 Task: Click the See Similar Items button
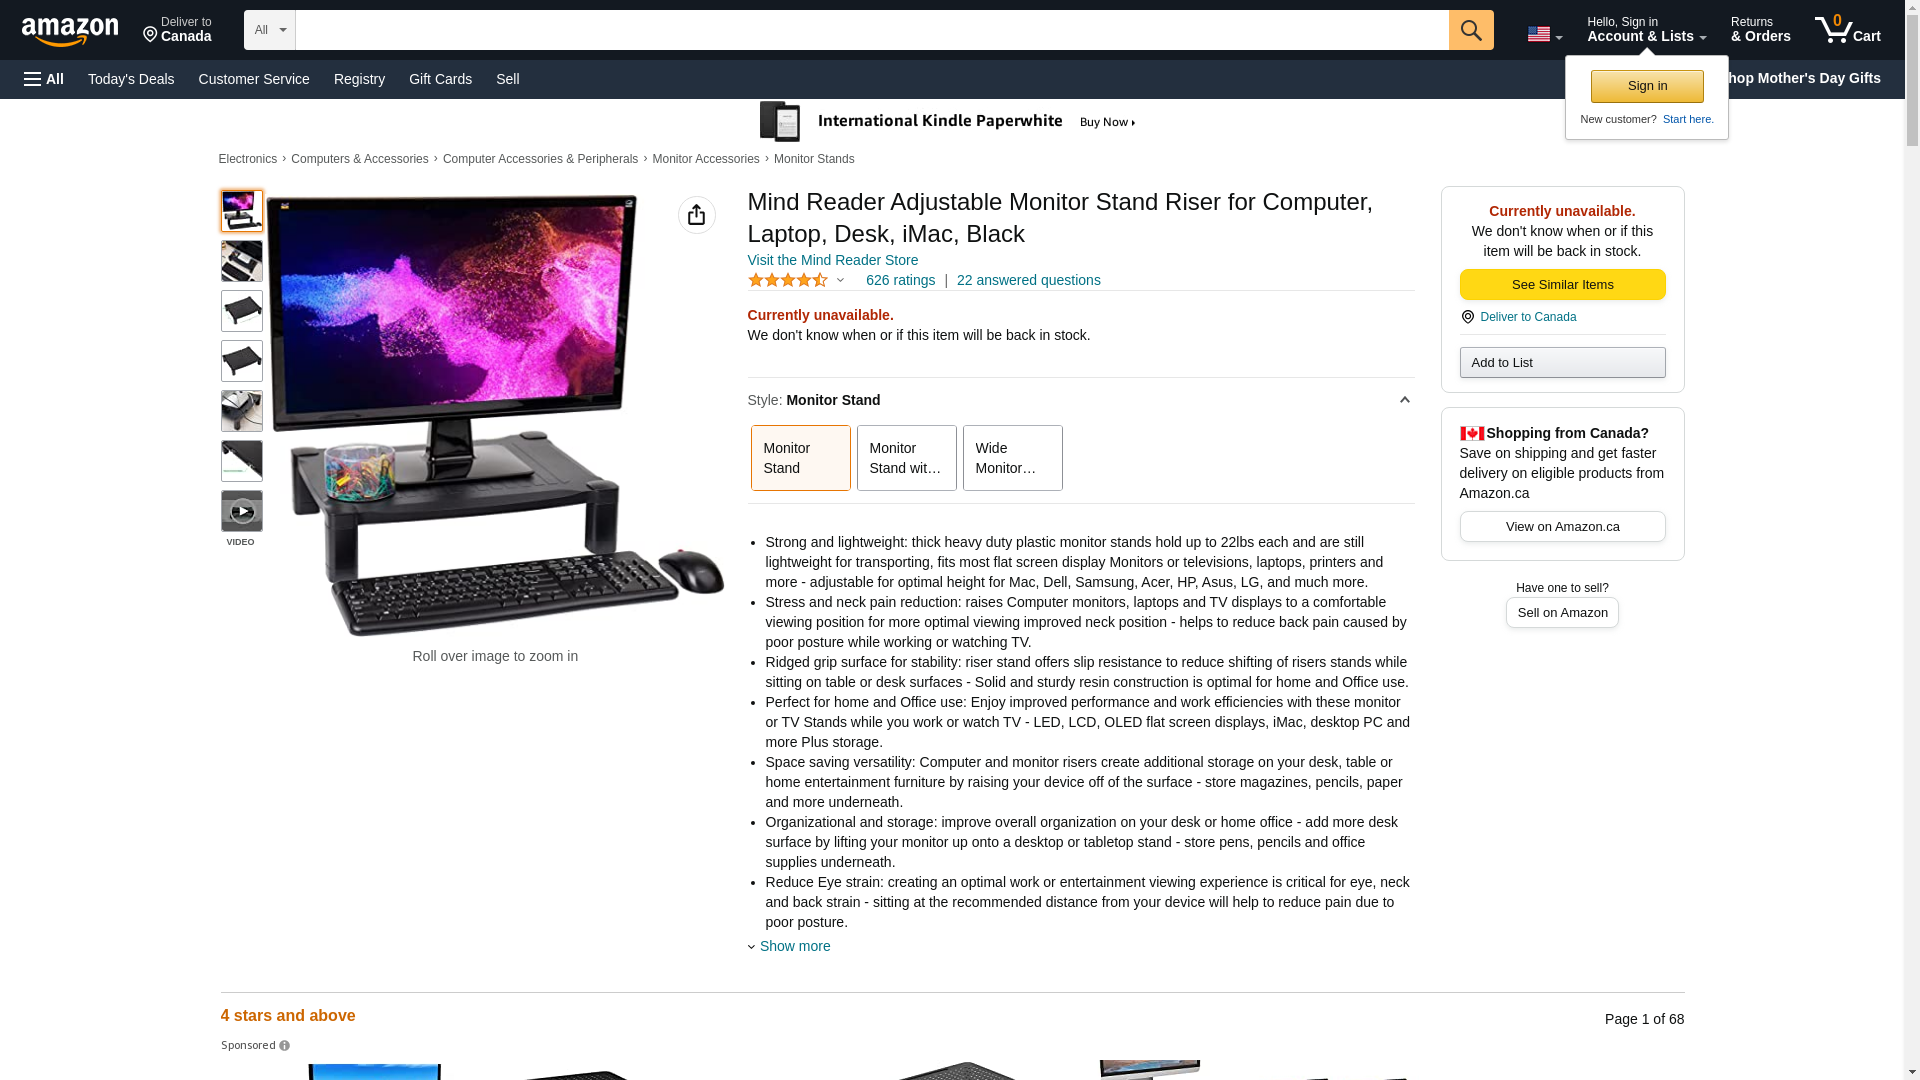(1562, 284)
